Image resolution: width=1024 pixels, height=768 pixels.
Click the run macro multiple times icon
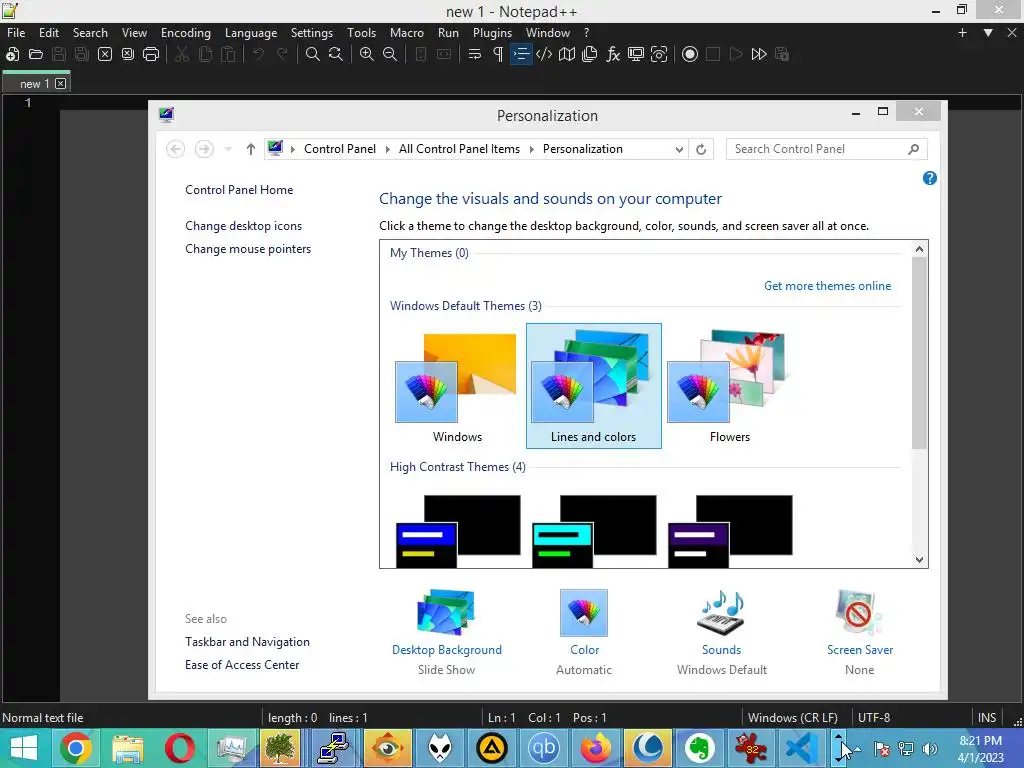[759, 54]
